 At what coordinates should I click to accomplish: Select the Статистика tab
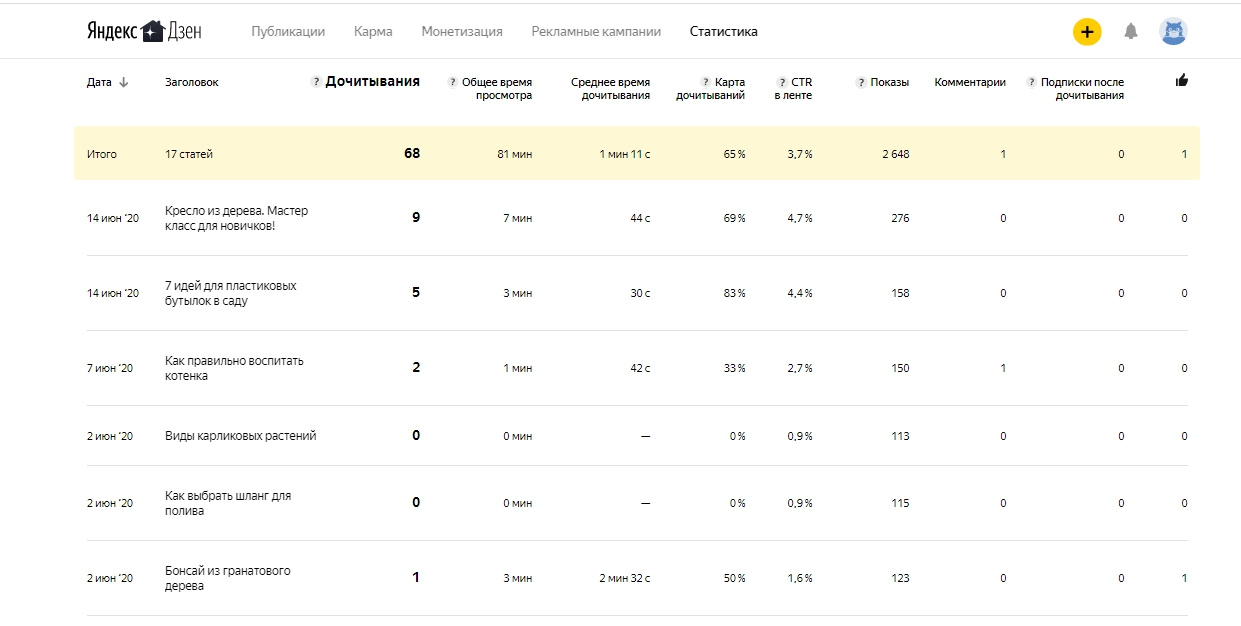pos(723,32)
